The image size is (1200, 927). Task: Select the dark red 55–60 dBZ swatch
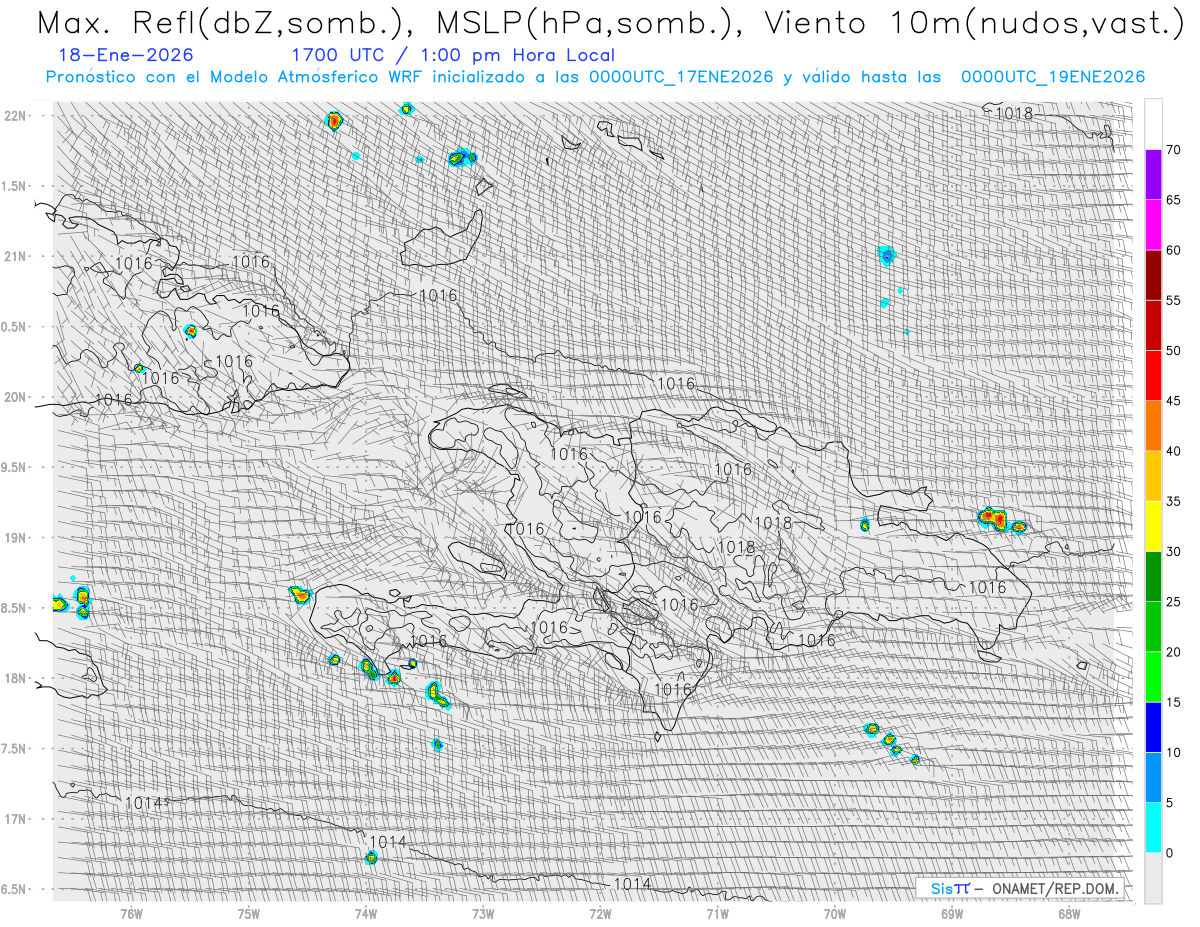(1153, 275)
